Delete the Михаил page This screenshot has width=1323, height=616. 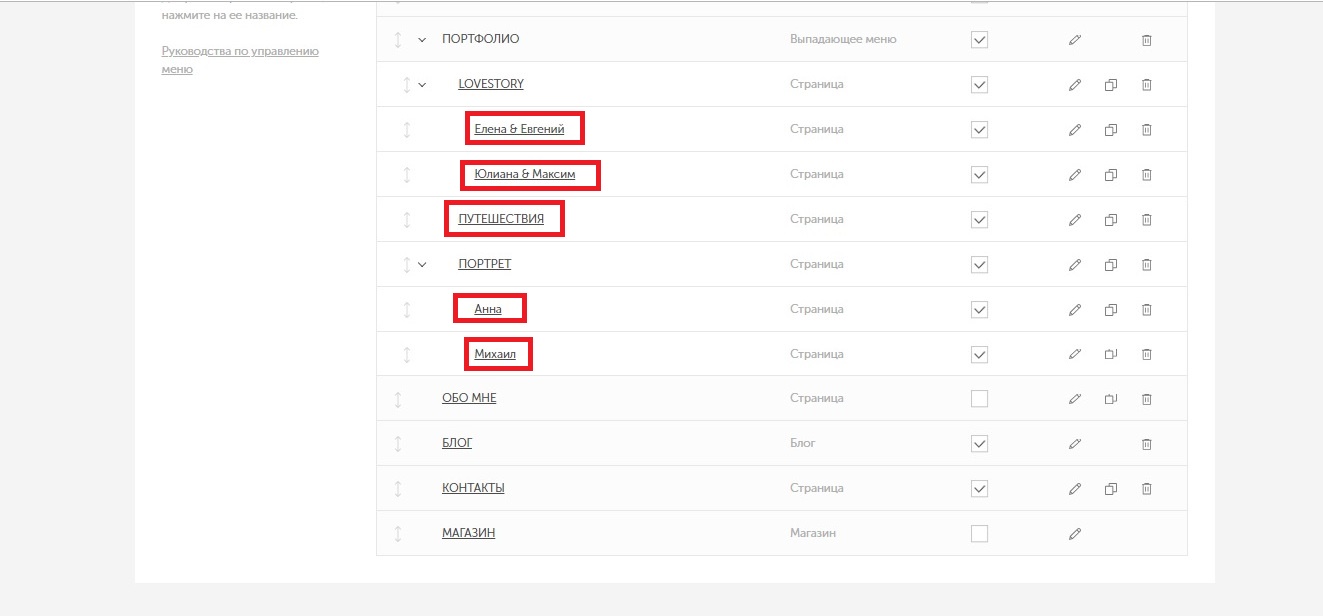1147,354
